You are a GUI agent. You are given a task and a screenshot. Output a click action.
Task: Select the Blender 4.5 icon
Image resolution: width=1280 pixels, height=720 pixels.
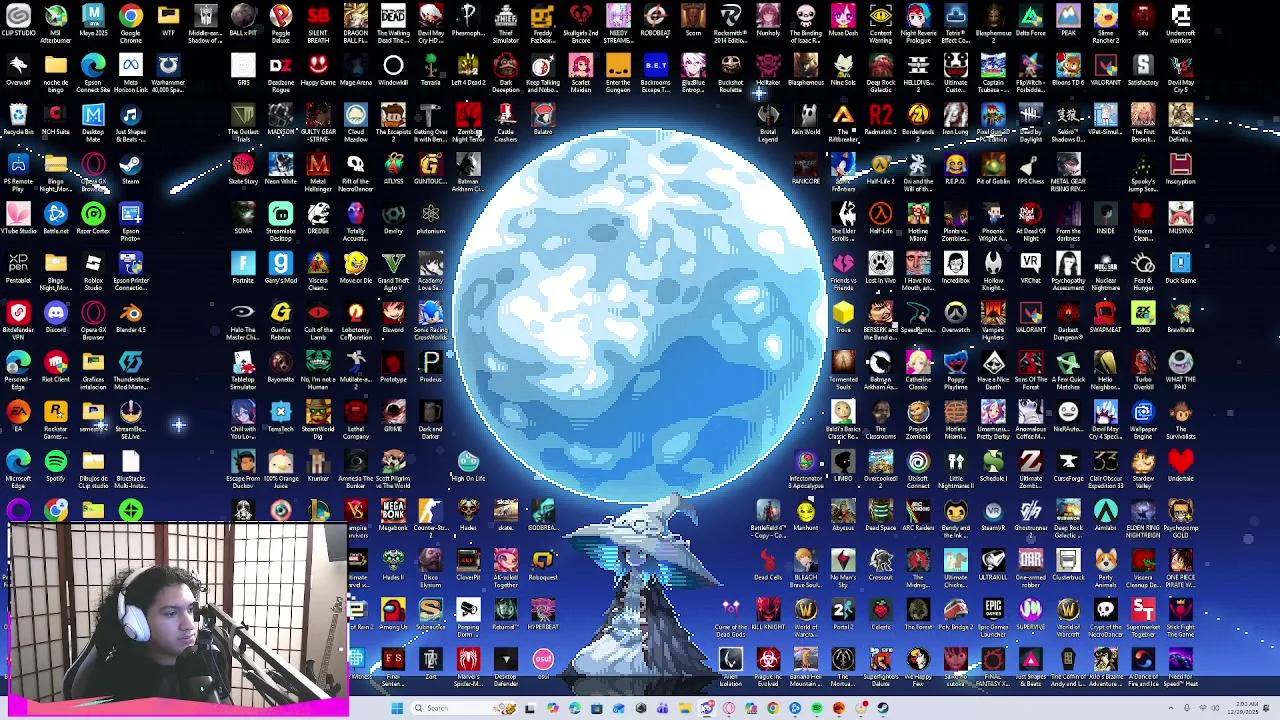[x=131, y=318]
